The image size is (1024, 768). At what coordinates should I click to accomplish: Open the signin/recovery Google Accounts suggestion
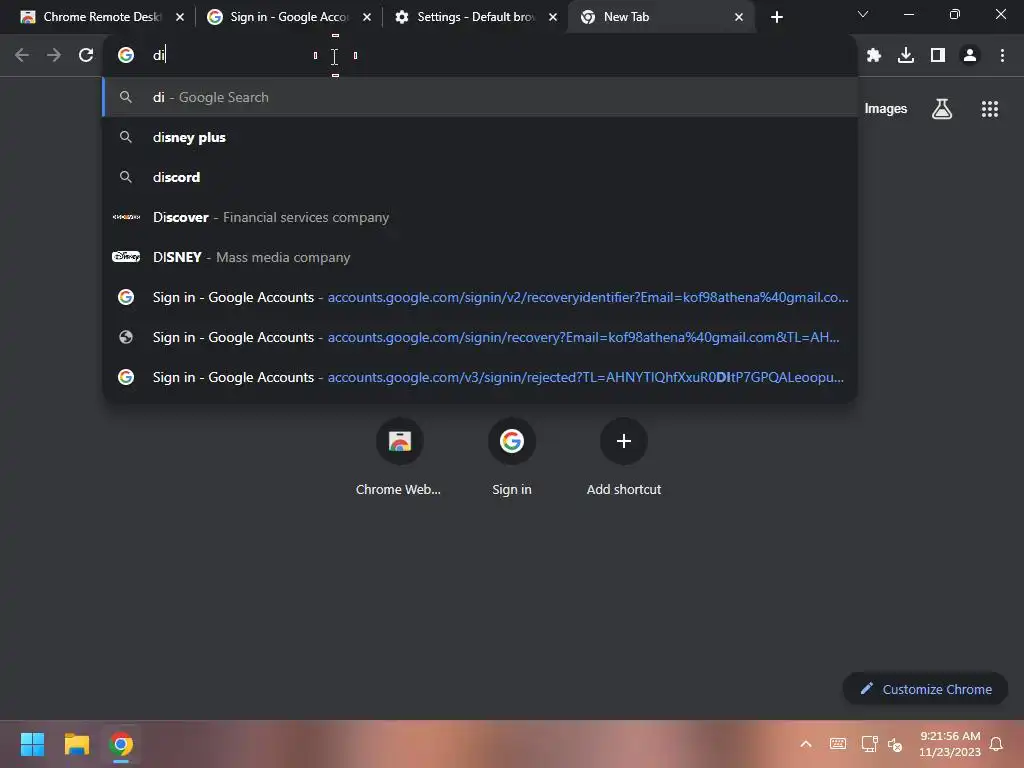[x=480, y=337]
